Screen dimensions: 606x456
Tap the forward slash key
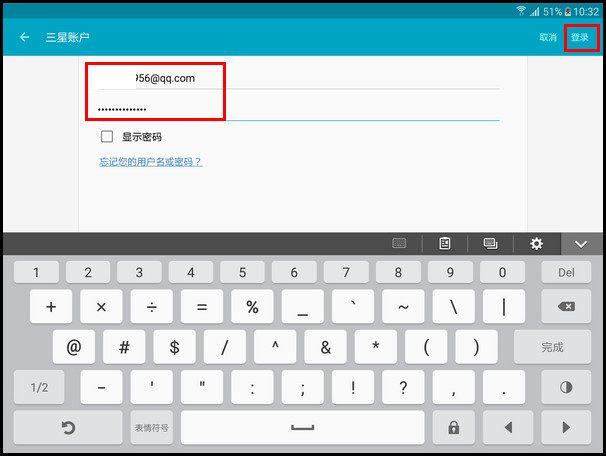(225, 347)
